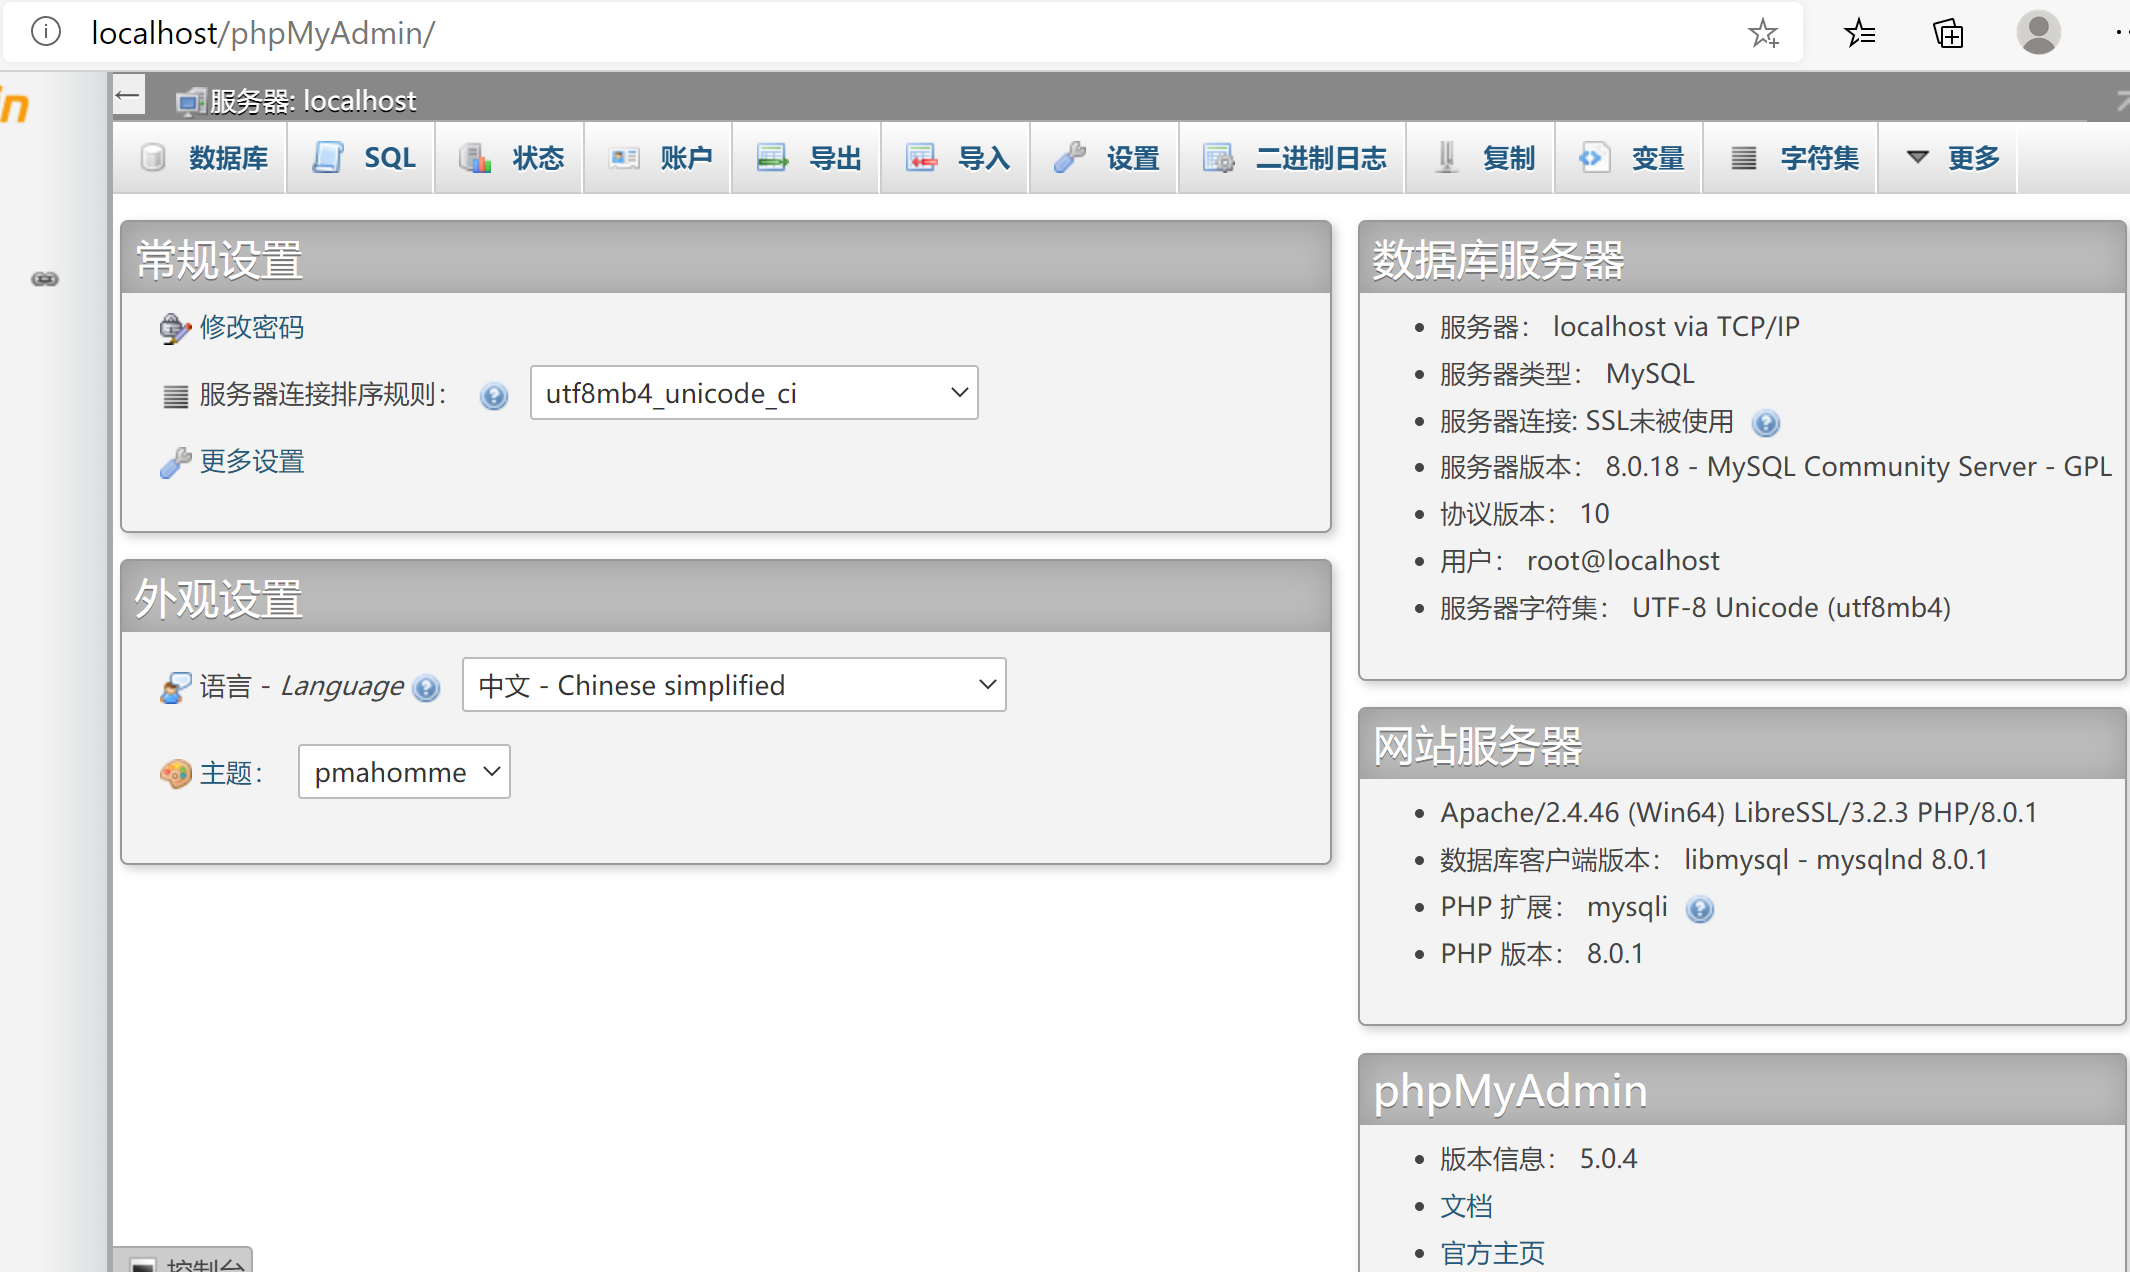The image size is (2130, 1272).
Task: Expand the pmahomme theme dropdown
Action: (404, 772)
